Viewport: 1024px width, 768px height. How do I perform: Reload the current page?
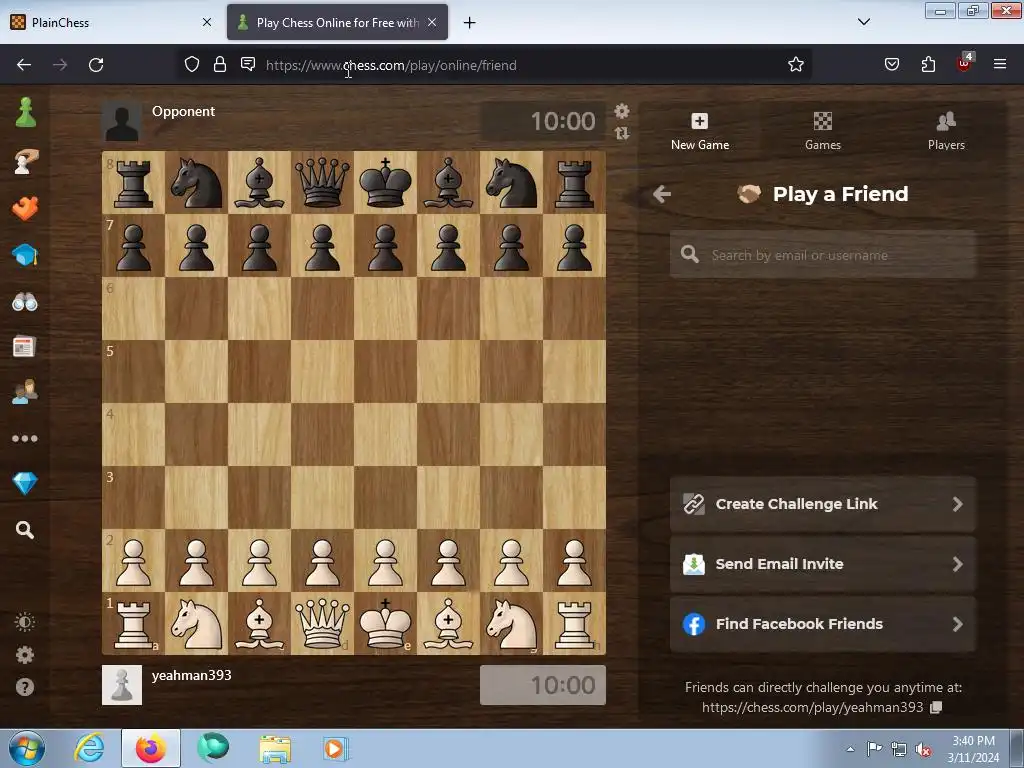[x=96, y=65]
